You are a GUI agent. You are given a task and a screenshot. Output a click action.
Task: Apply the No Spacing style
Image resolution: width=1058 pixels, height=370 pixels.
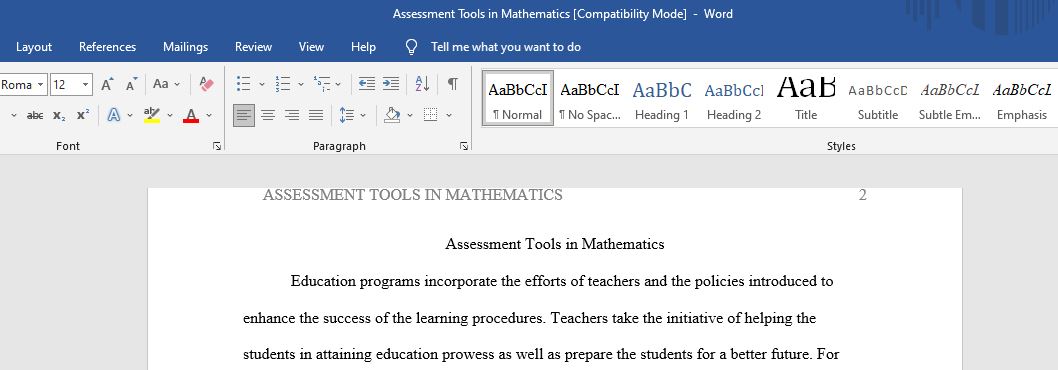click(590, 98)
